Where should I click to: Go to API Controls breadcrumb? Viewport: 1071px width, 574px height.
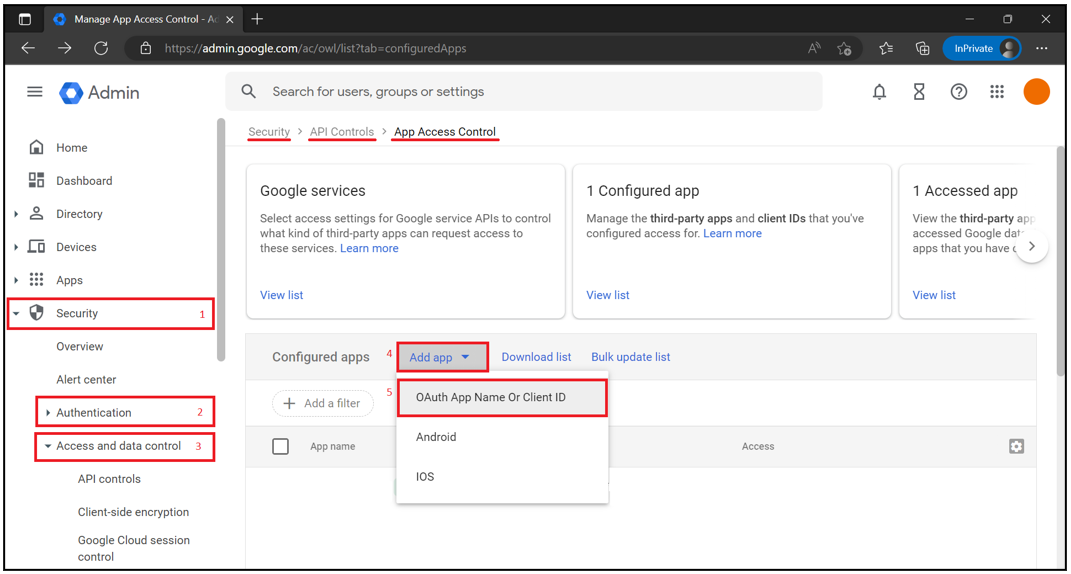coord(342,132)
